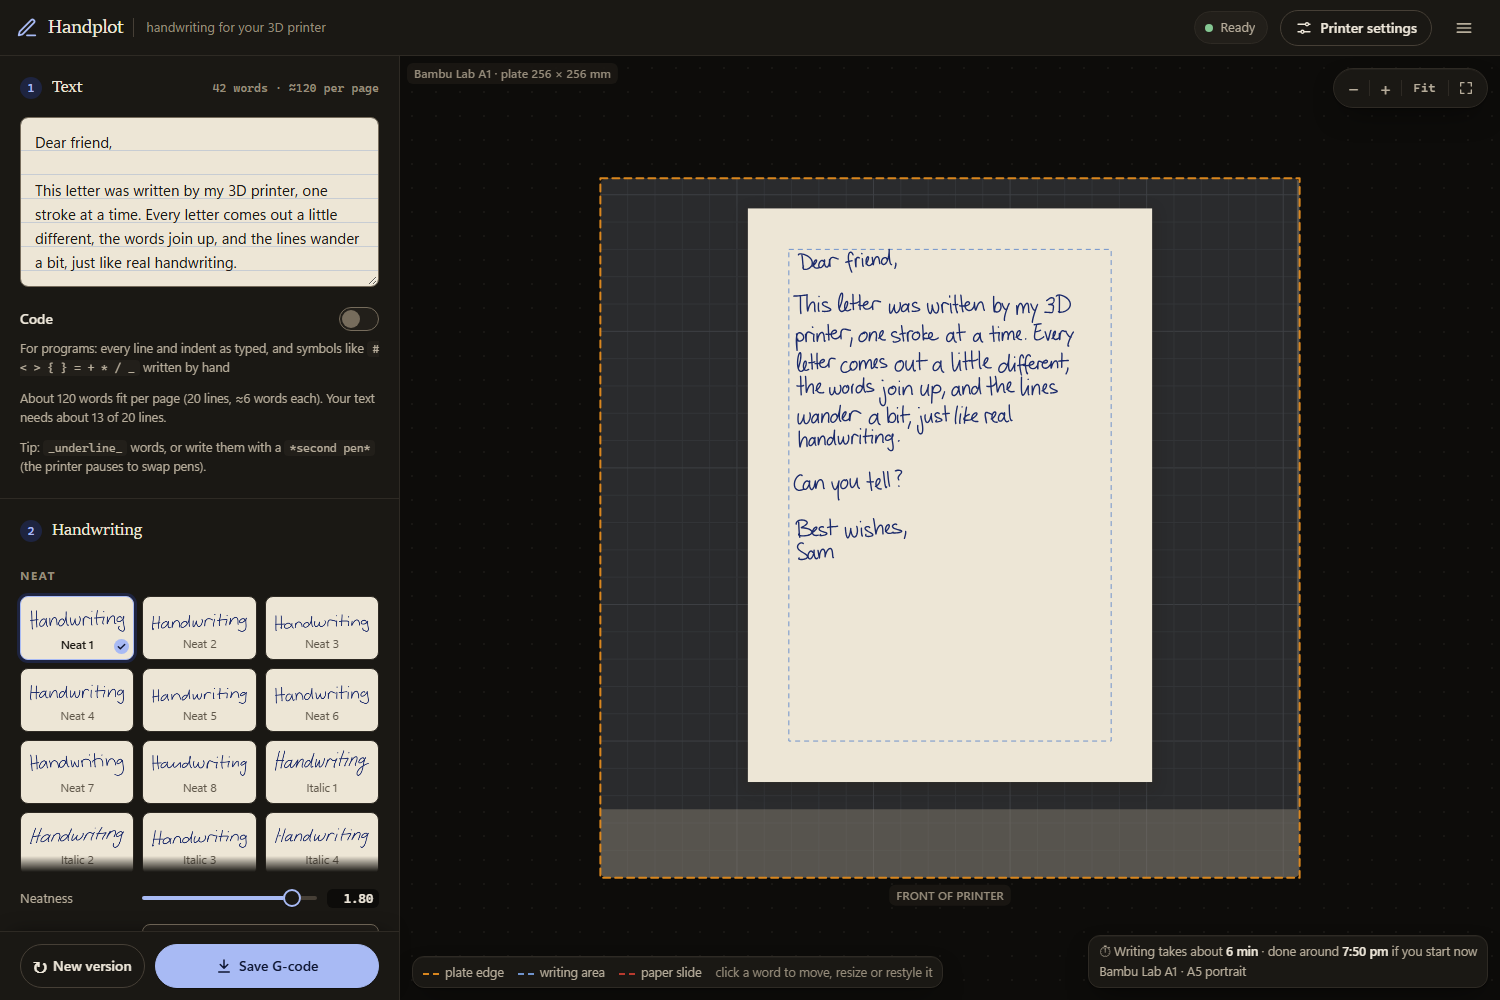Click the word 'Dear' on the paper preview
The height and width of the screenshot is (1000, 1500).
pyautogui.click(x=817, y=262)
